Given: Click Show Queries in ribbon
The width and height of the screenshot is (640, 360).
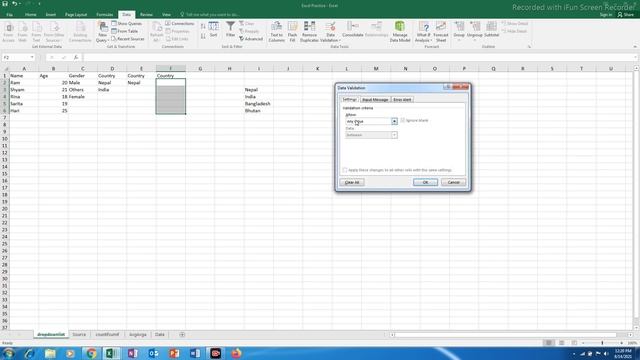Looking at the screenshot, I should pos(127,24).
